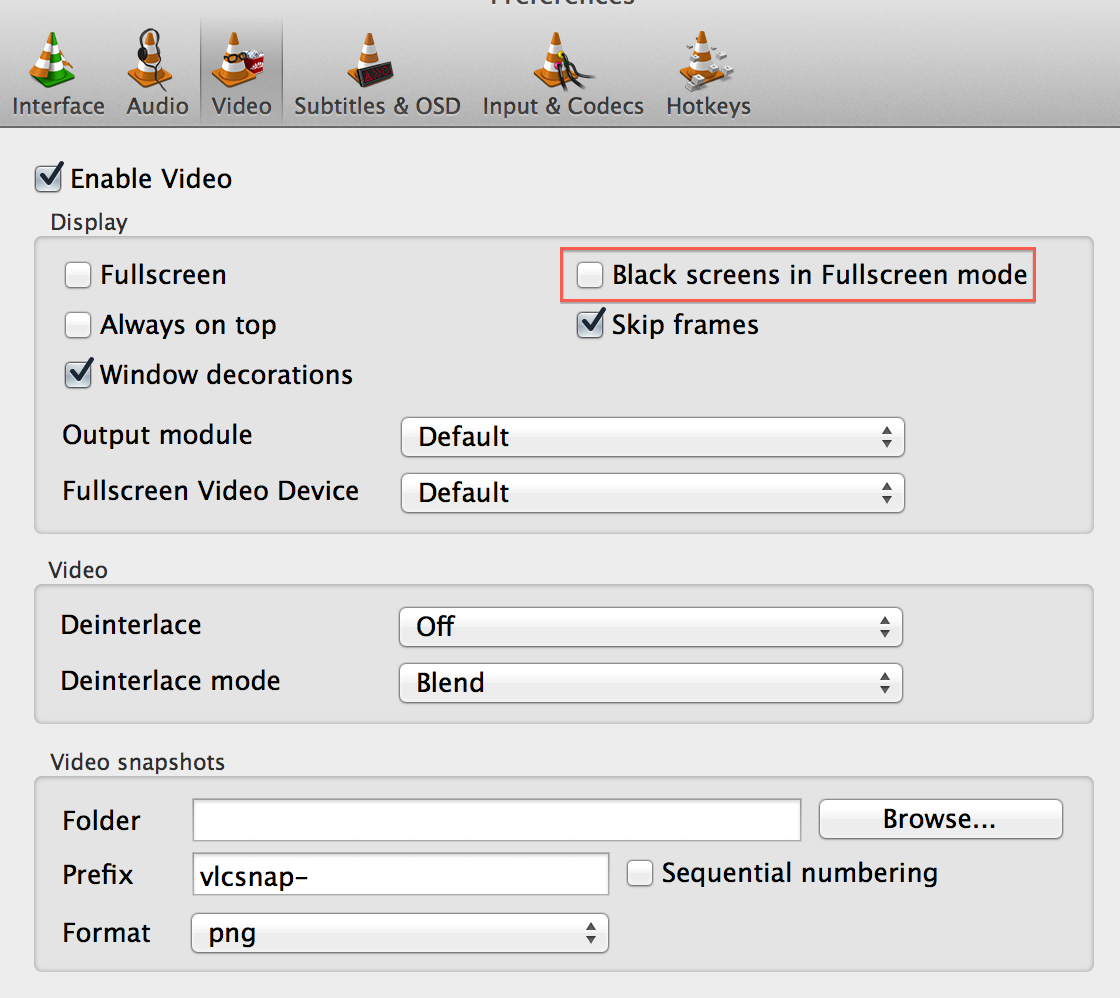
Task: Enable Always on top checkbox
Action: pos(78,324)
